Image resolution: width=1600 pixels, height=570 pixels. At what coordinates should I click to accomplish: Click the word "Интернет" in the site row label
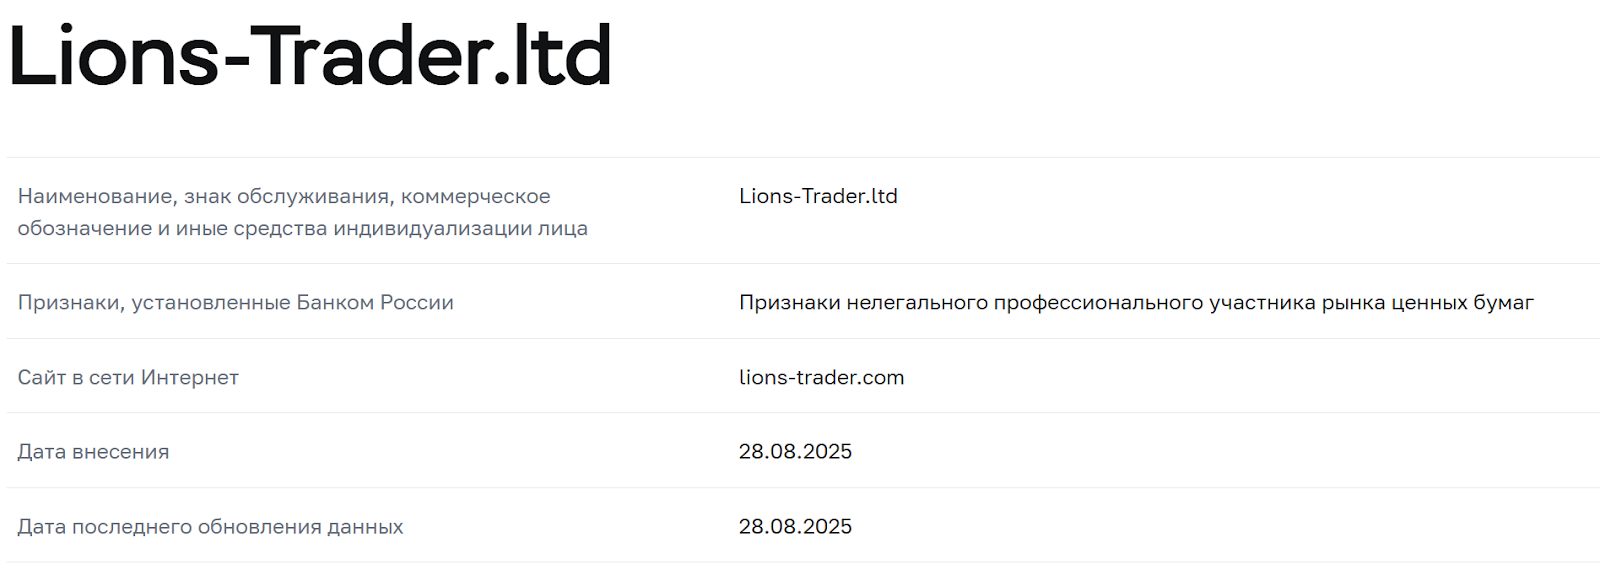click(190, 378)
